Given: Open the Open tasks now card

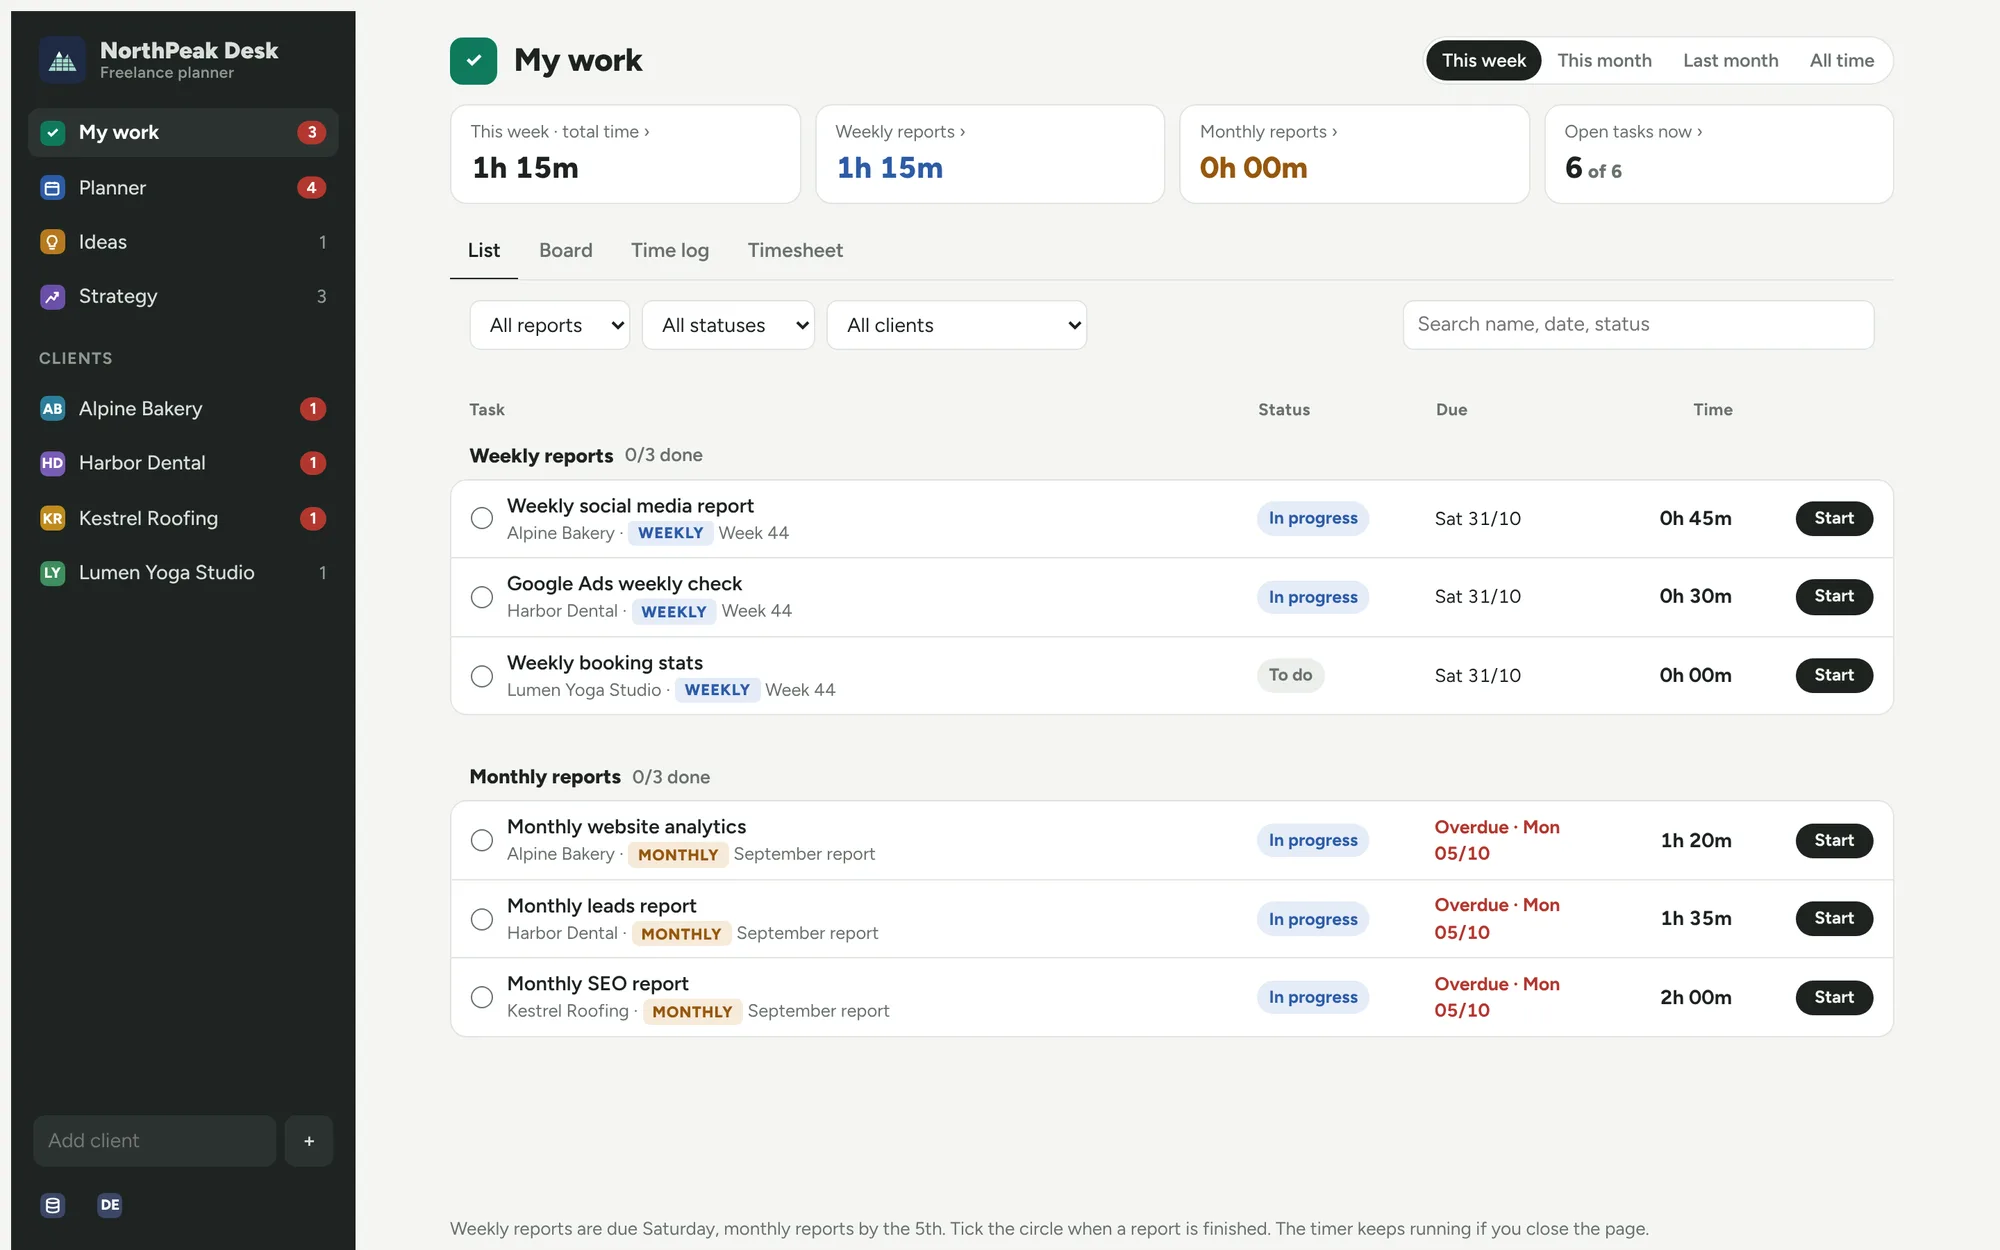Looking at the screenshot, I should (1719, 154).
